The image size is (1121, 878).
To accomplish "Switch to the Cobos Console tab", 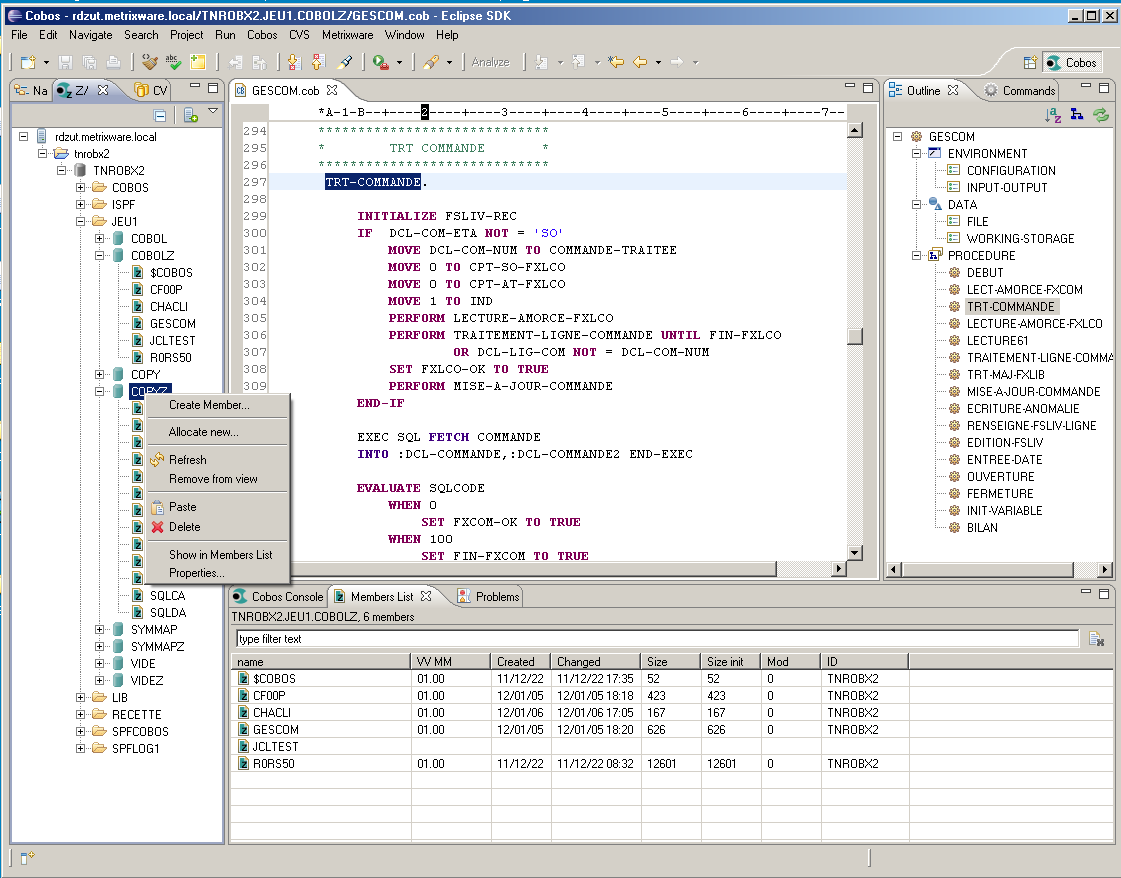I will pyautogui.click(x=279, y=596).
